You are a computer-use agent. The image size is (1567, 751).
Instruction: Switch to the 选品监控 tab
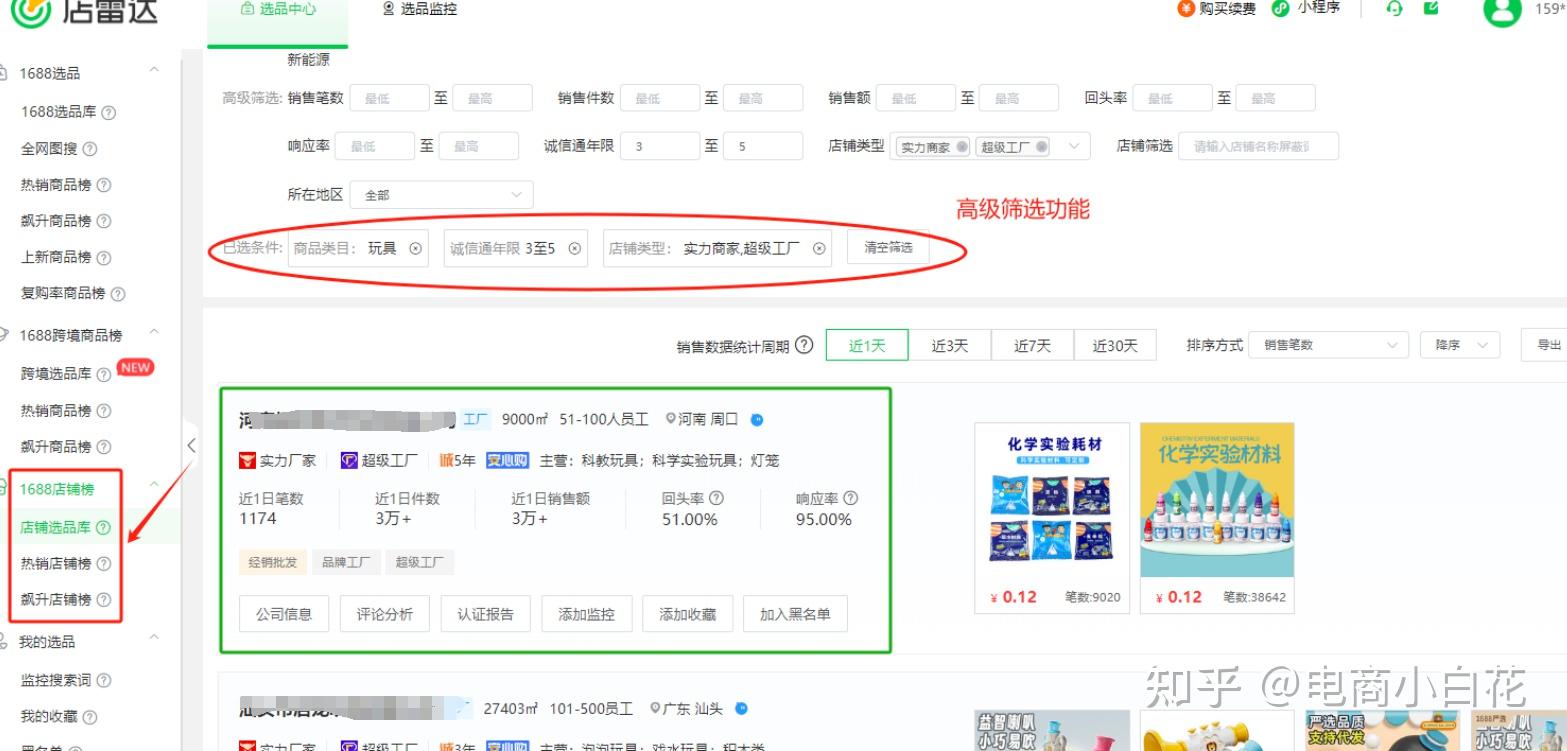(420, 9)
